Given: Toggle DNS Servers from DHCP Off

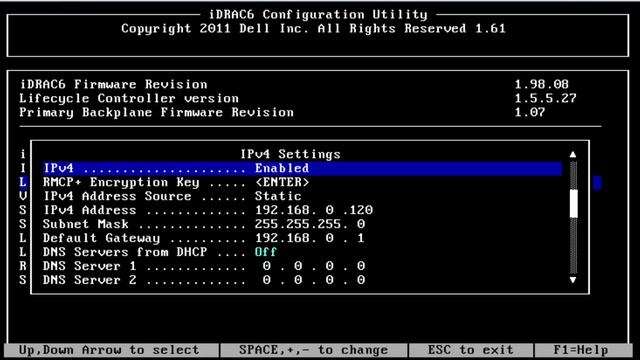Looking at the screenshot, I should tap(266, 252).
